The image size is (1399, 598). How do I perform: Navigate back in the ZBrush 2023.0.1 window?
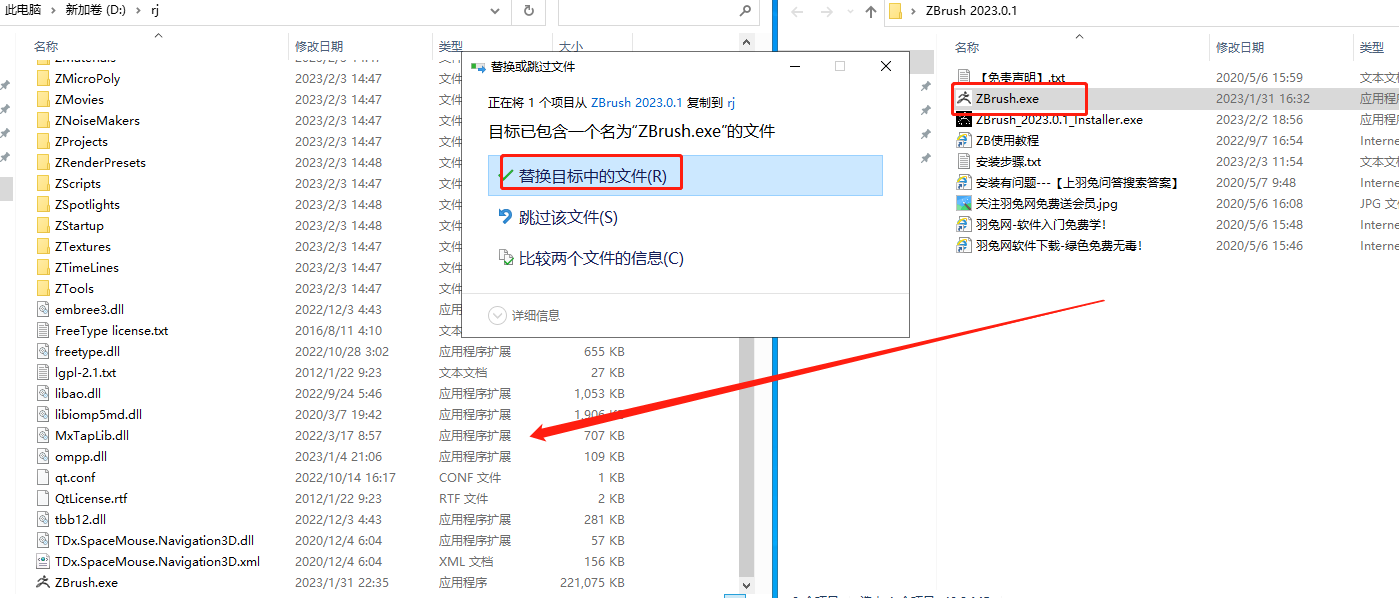pyautogui.click(x=797, y=11)
